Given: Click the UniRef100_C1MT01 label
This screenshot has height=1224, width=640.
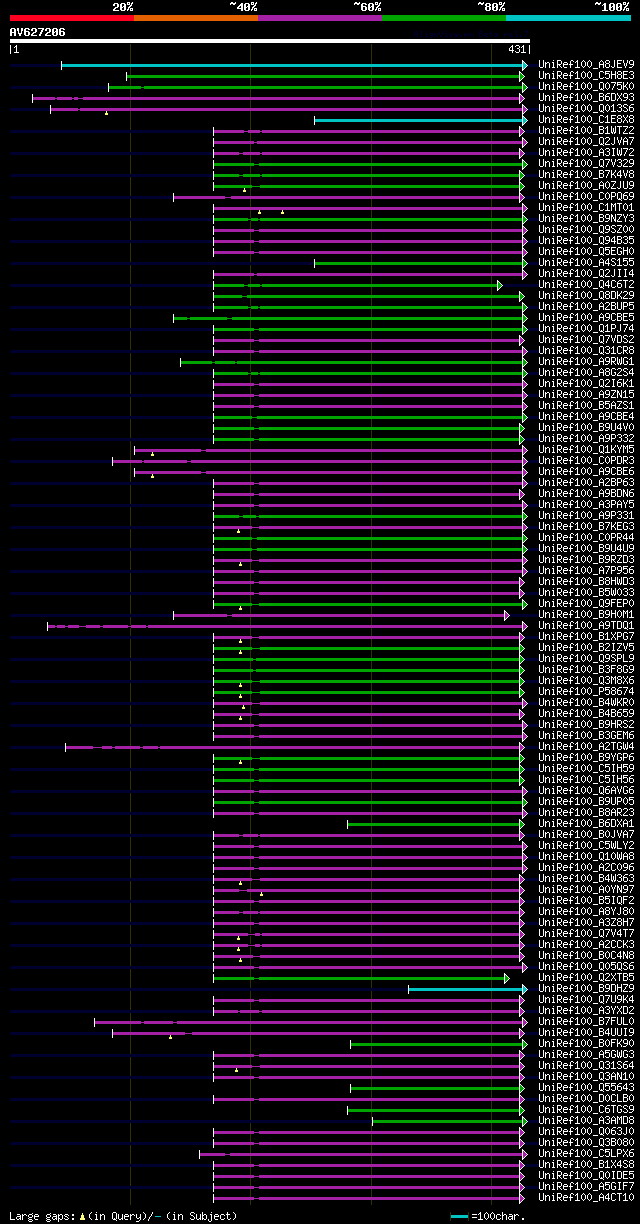Looking at the screenshot, I should [x=586, y=208].
